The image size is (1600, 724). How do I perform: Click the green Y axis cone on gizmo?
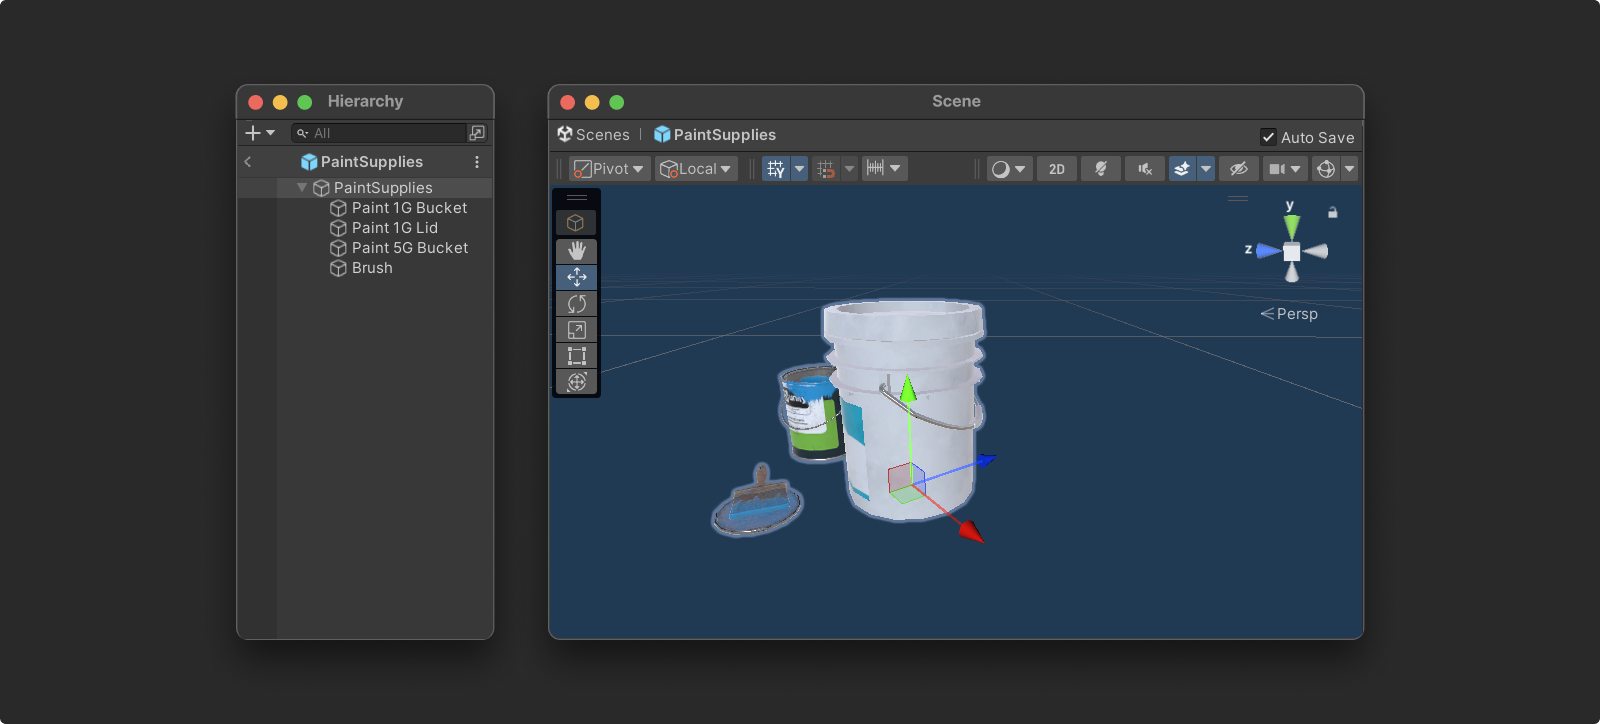1292,226
